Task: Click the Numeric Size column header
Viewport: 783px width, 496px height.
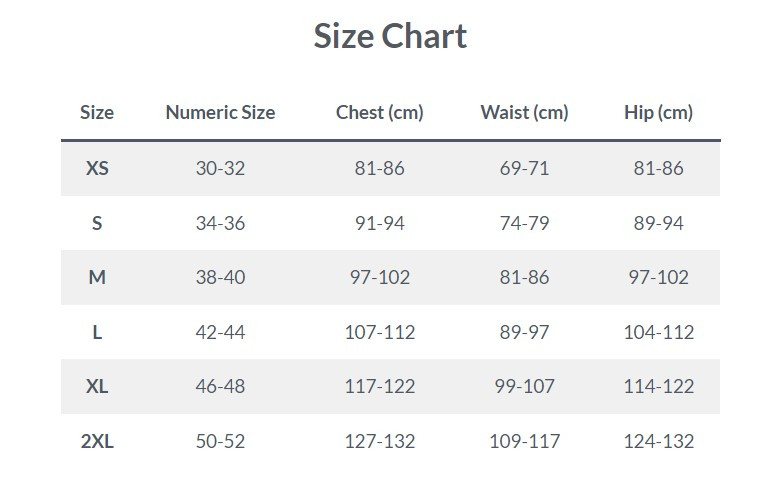Action: tap(220, 112)
